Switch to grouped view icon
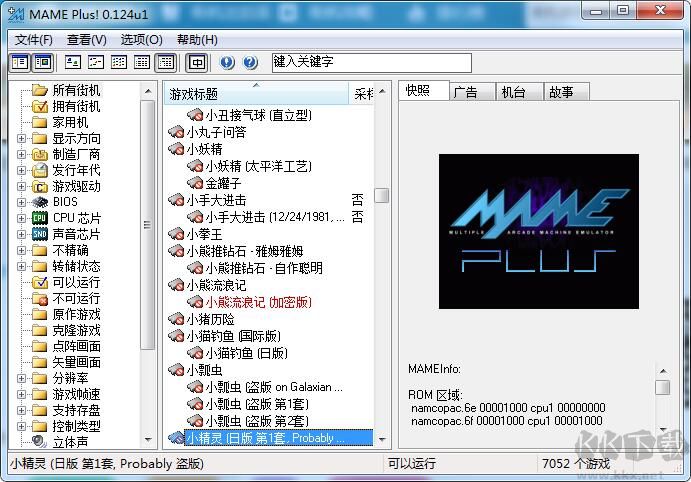This screenshot has height=482, width=691. point(165,62)
